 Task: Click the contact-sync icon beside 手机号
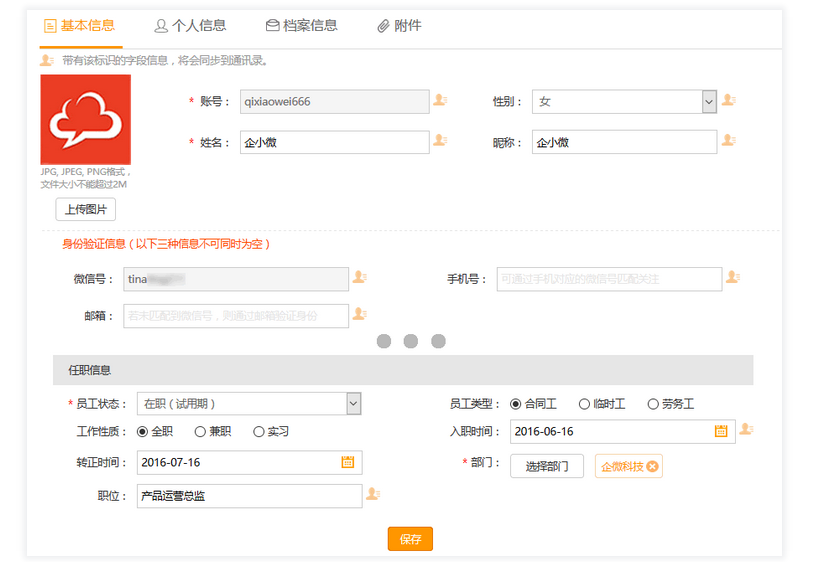coord(733,277)
